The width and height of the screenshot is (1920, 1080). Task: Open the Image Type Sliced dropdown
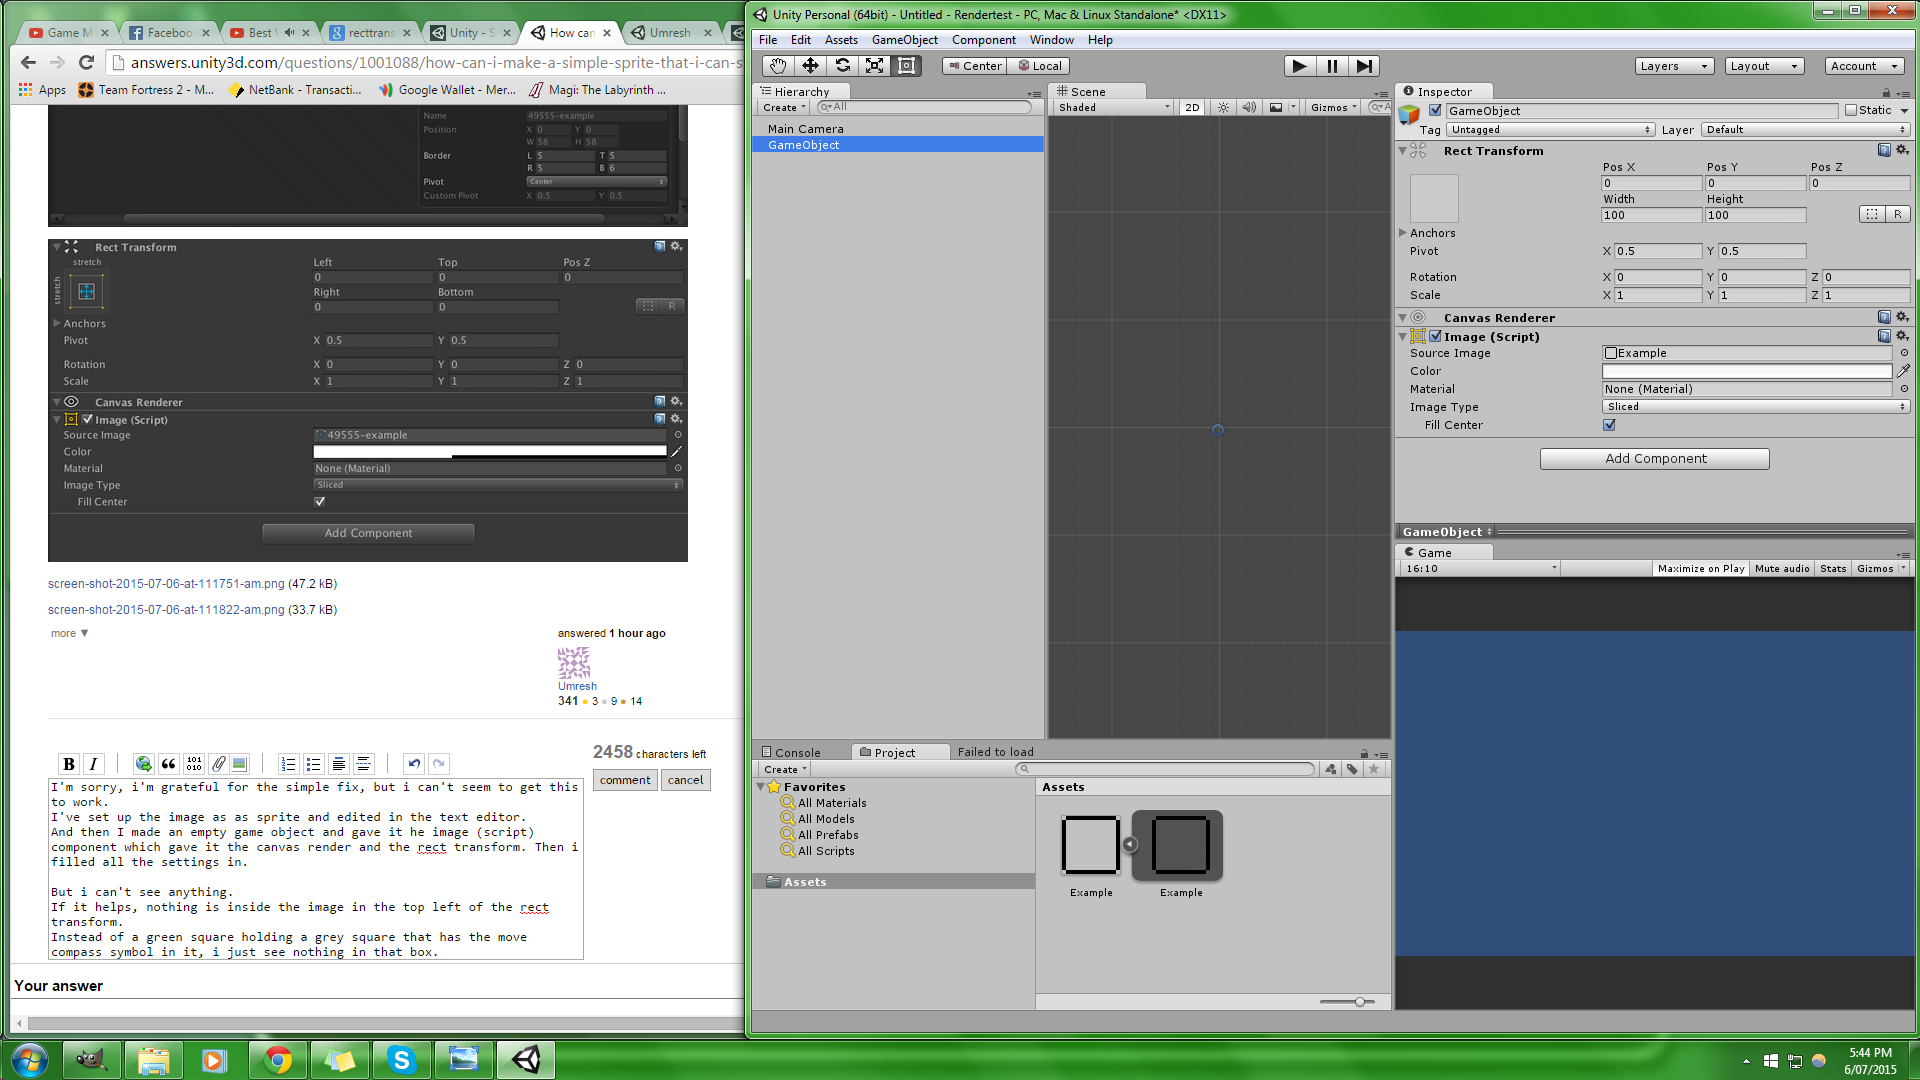click(1755, 407)
